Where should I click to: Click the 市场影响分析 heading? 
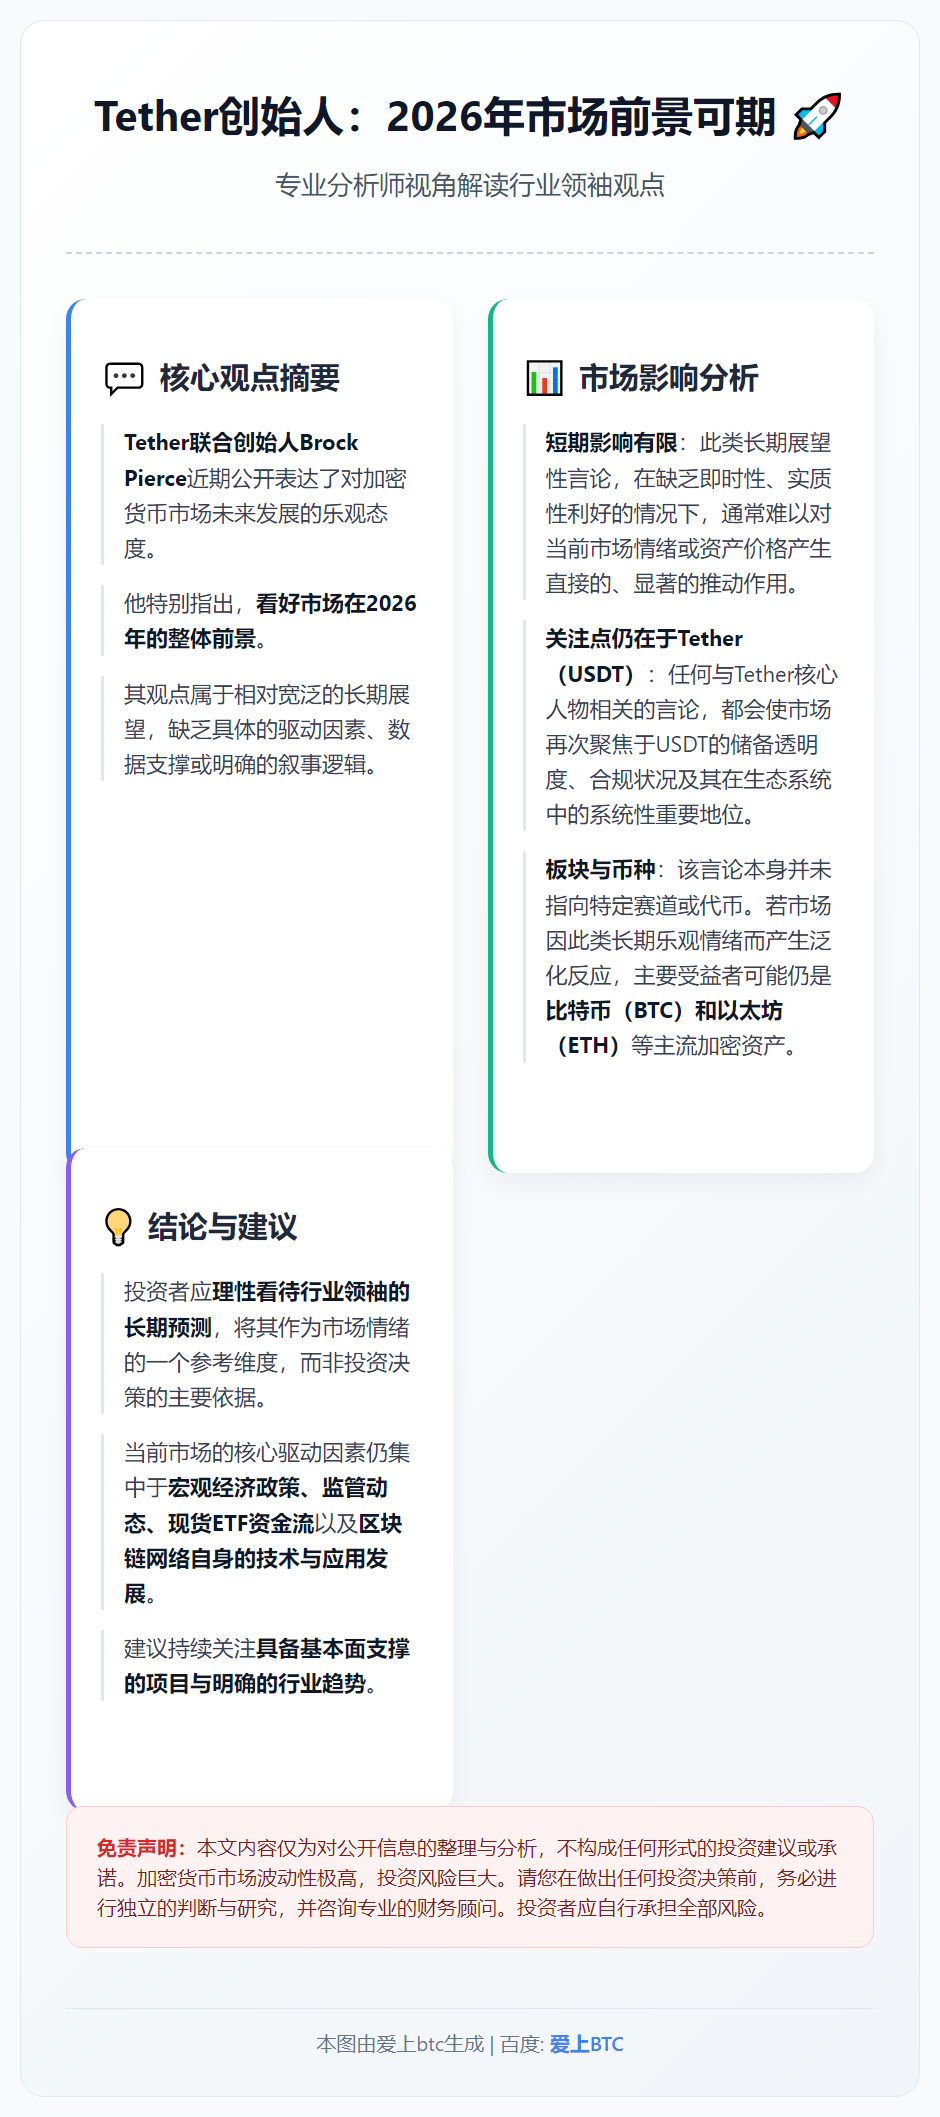[x=669, y=378]
